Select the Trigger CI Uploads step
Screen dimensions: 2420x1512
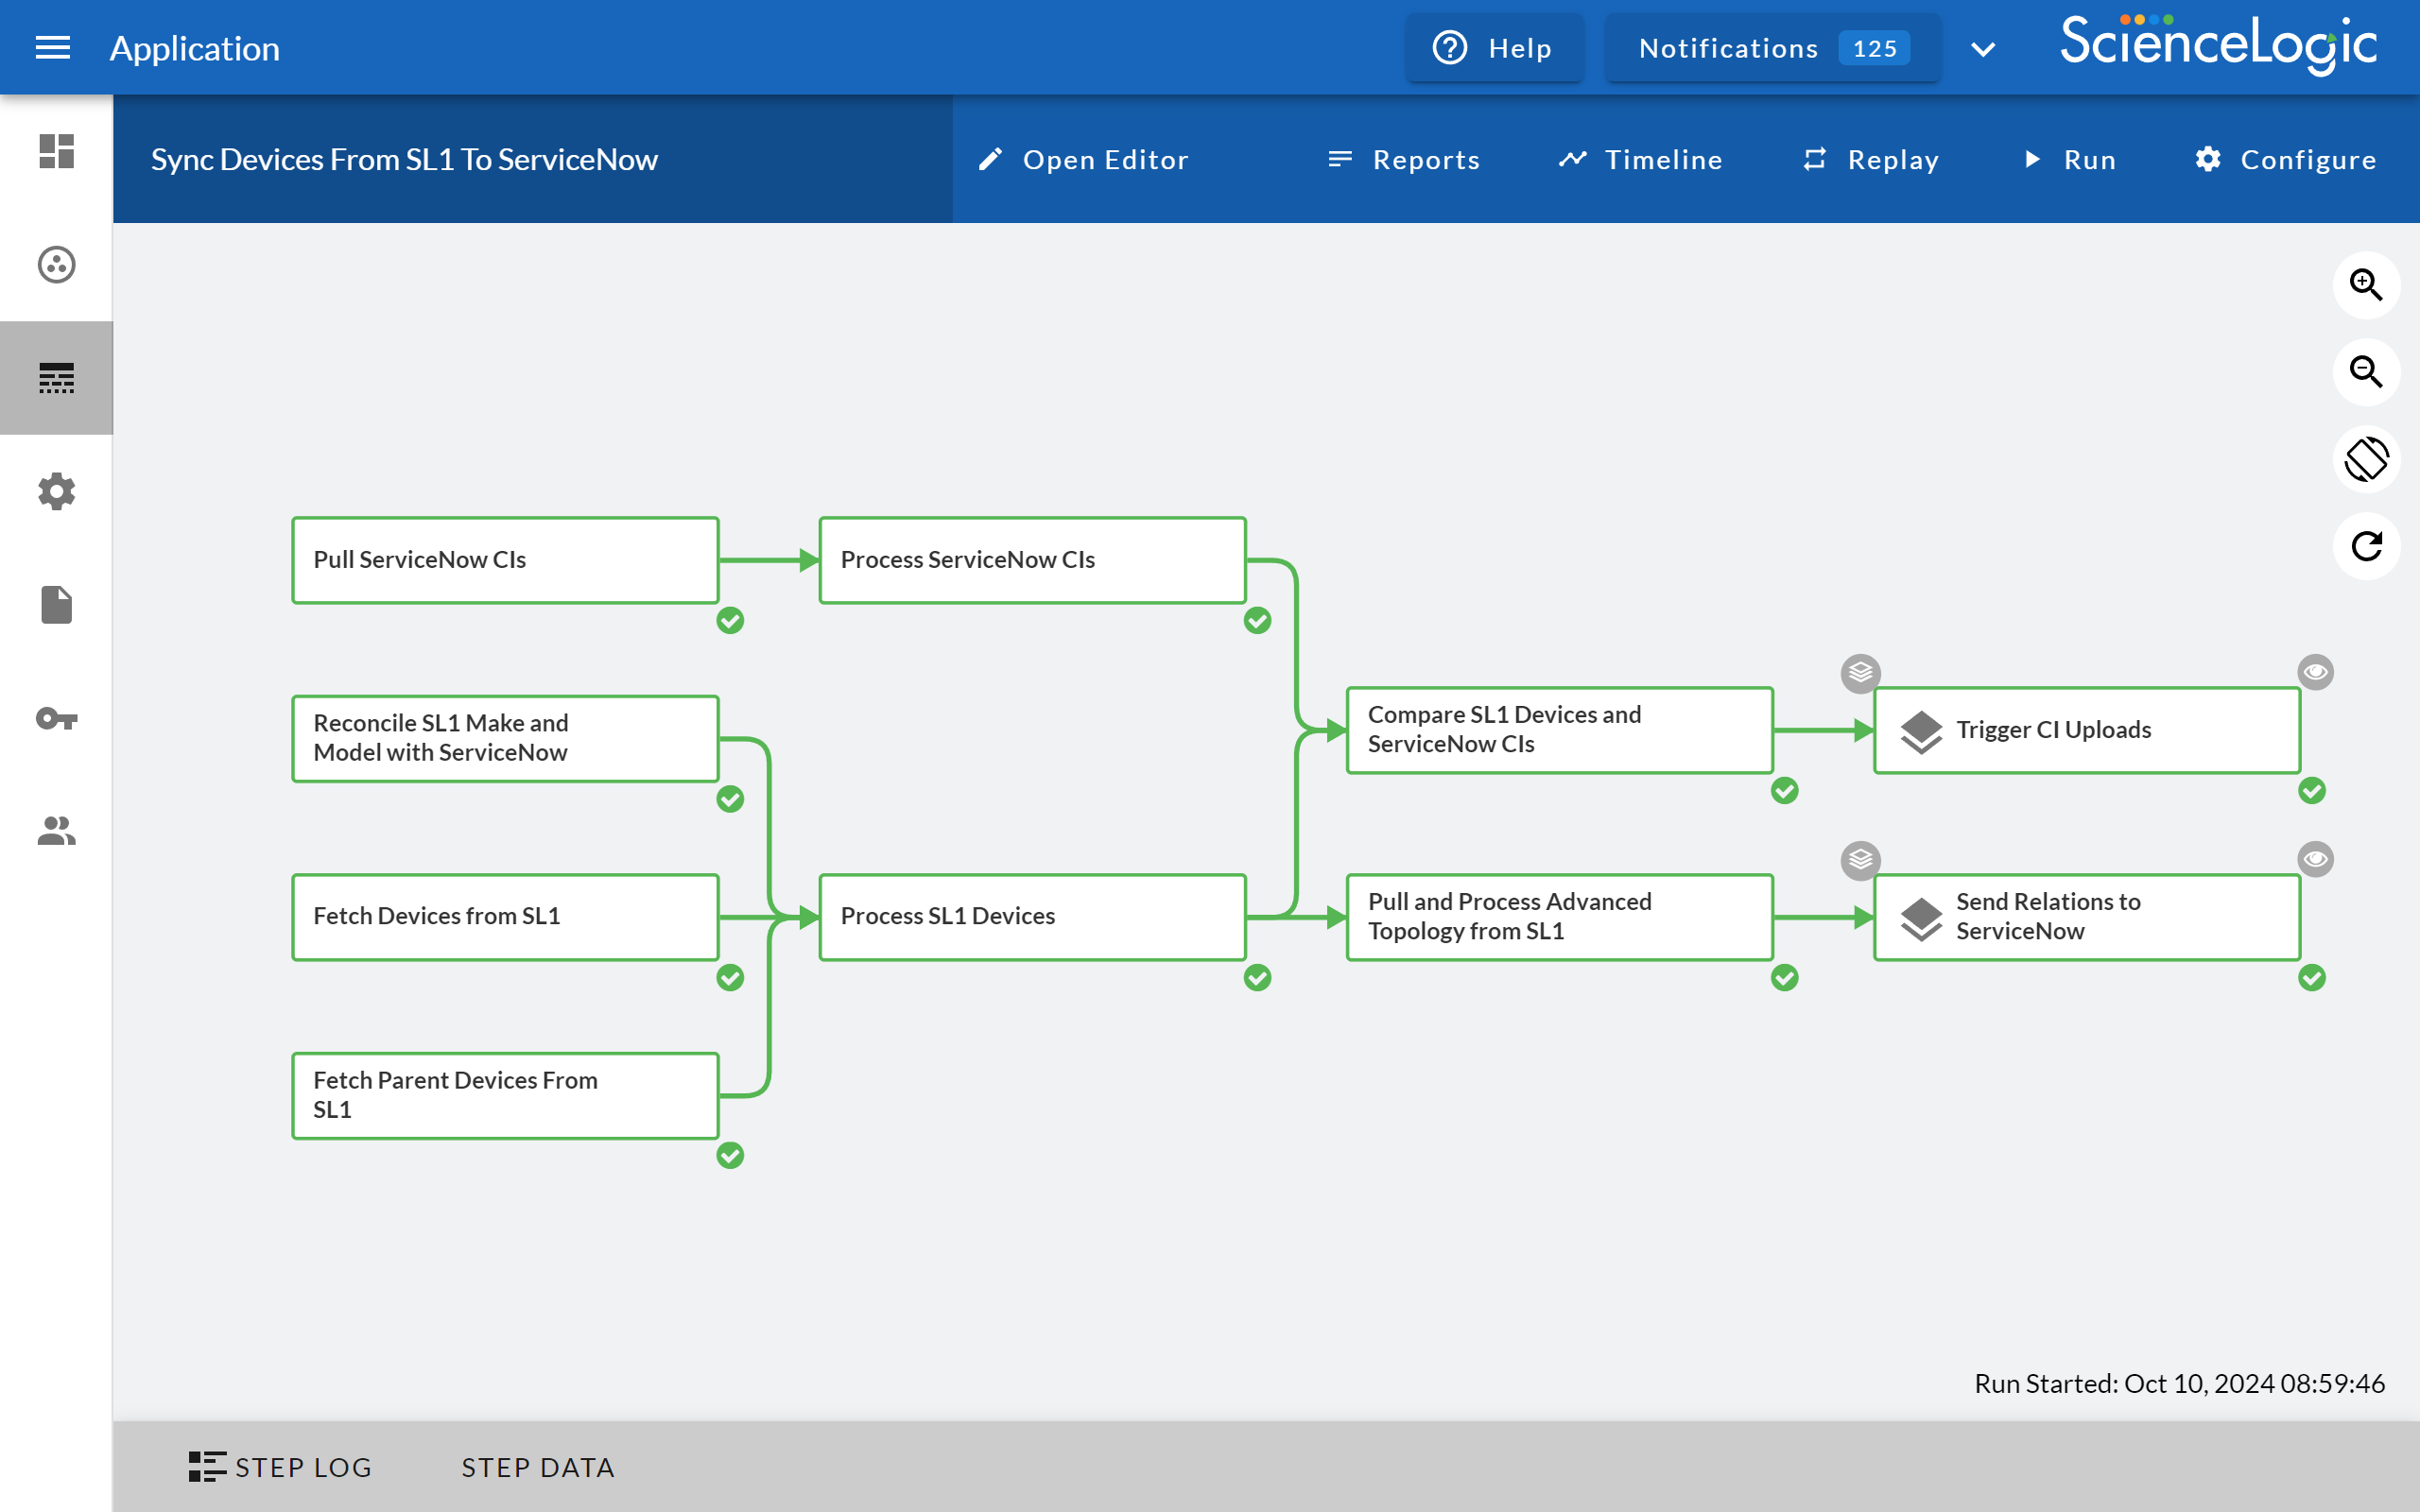tap(2087, 730)
